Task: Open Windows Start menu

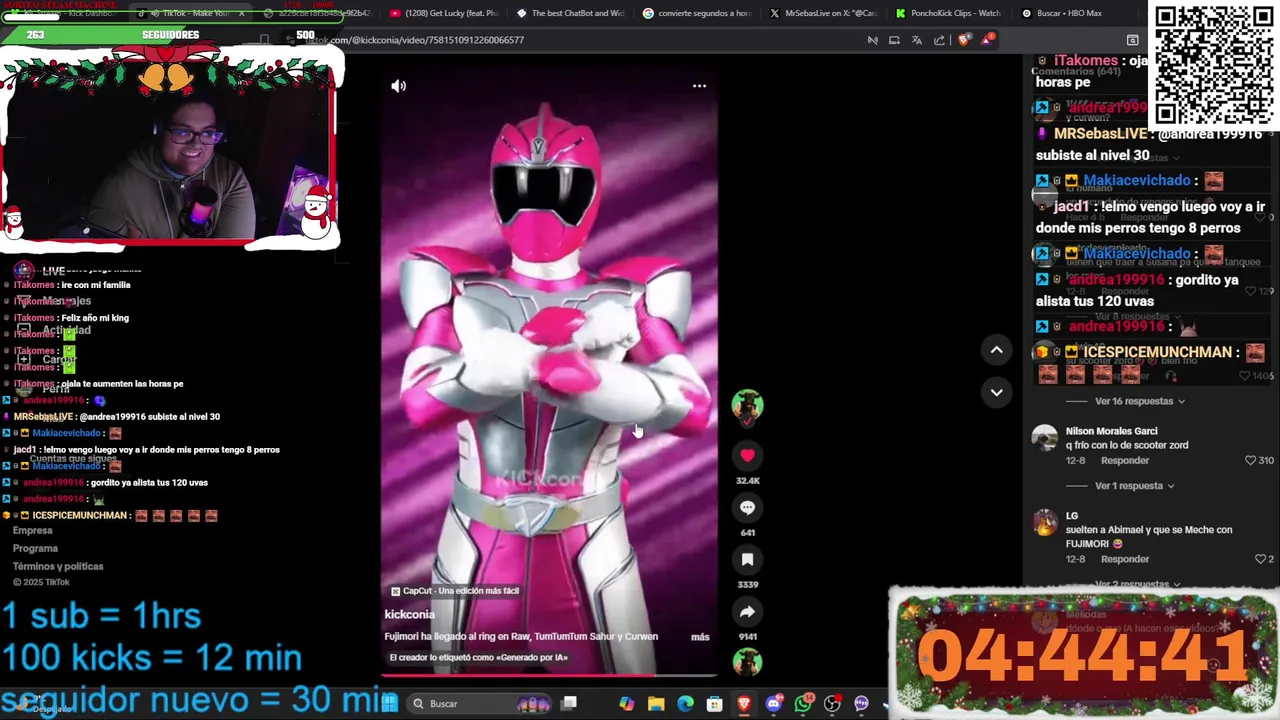Action: 389,703
